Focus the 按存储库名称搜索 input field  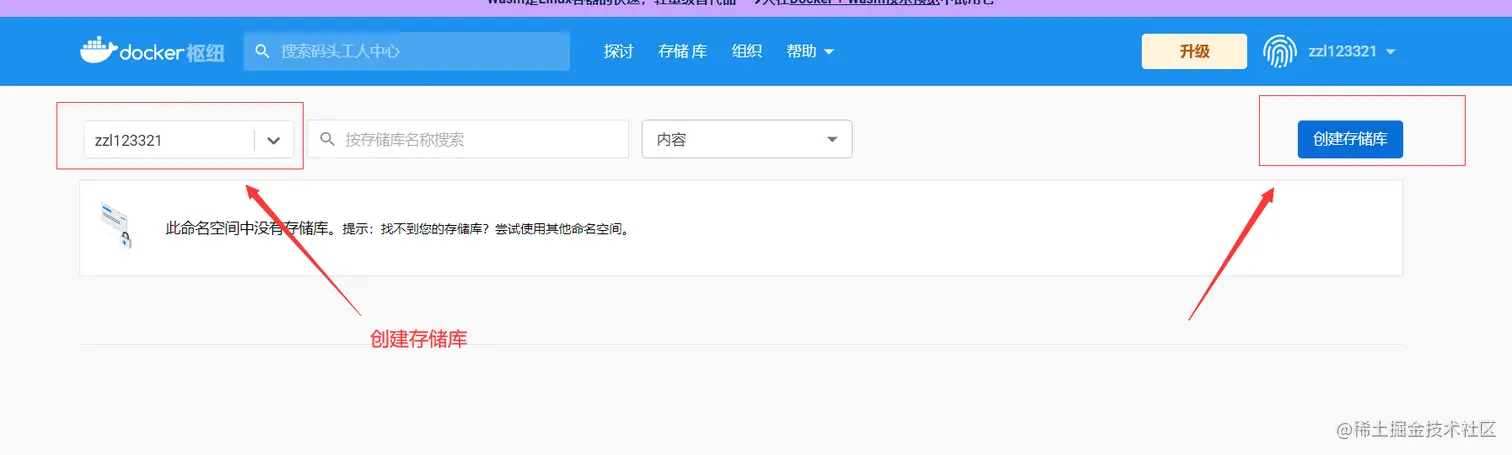[468, 140]
